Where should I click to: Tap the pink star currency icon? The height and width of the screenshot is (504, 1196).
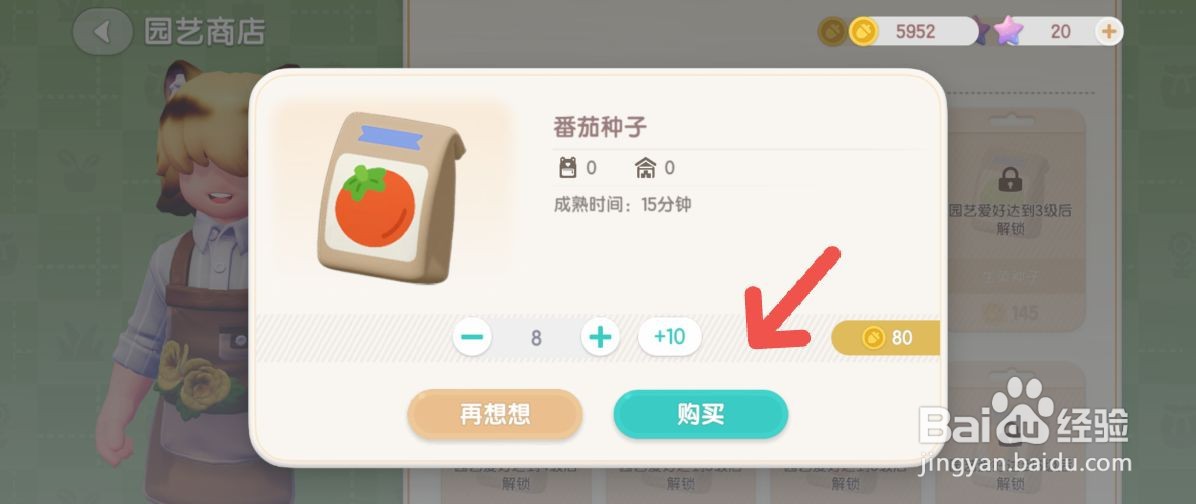(x=1008, y=31)
